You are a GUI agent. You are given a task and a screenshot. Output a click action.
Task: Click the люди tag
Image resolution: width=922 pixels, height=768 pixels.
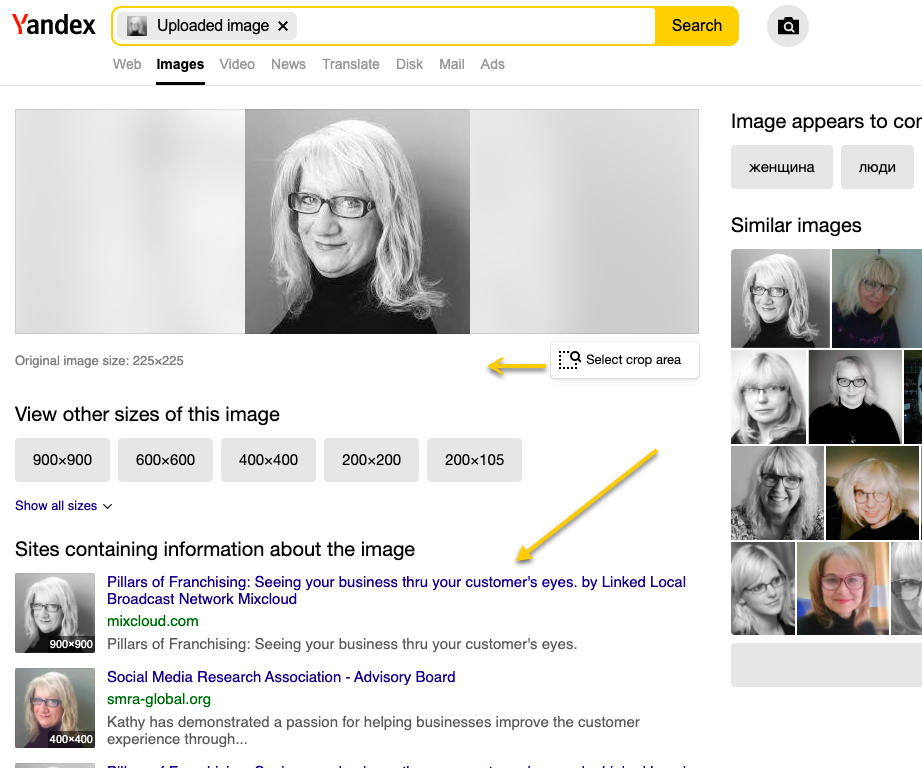(877, 167)
